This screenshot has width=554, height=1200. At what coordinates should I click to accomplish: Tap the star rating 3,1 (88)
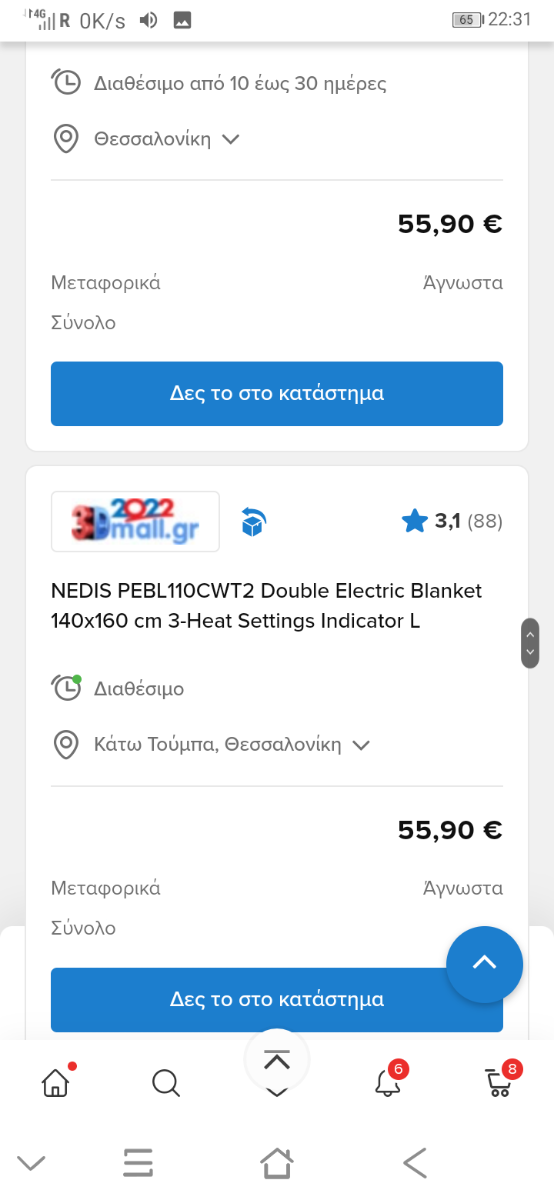[x=451, y=521]
